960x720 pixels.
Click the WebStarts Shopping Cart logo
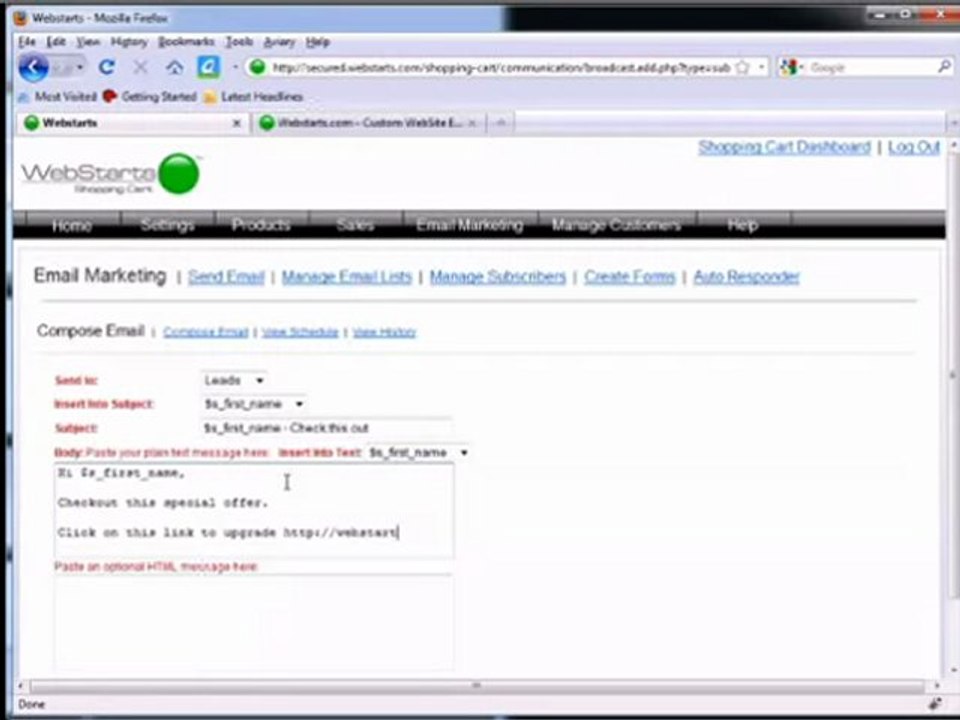click(111, 174)
